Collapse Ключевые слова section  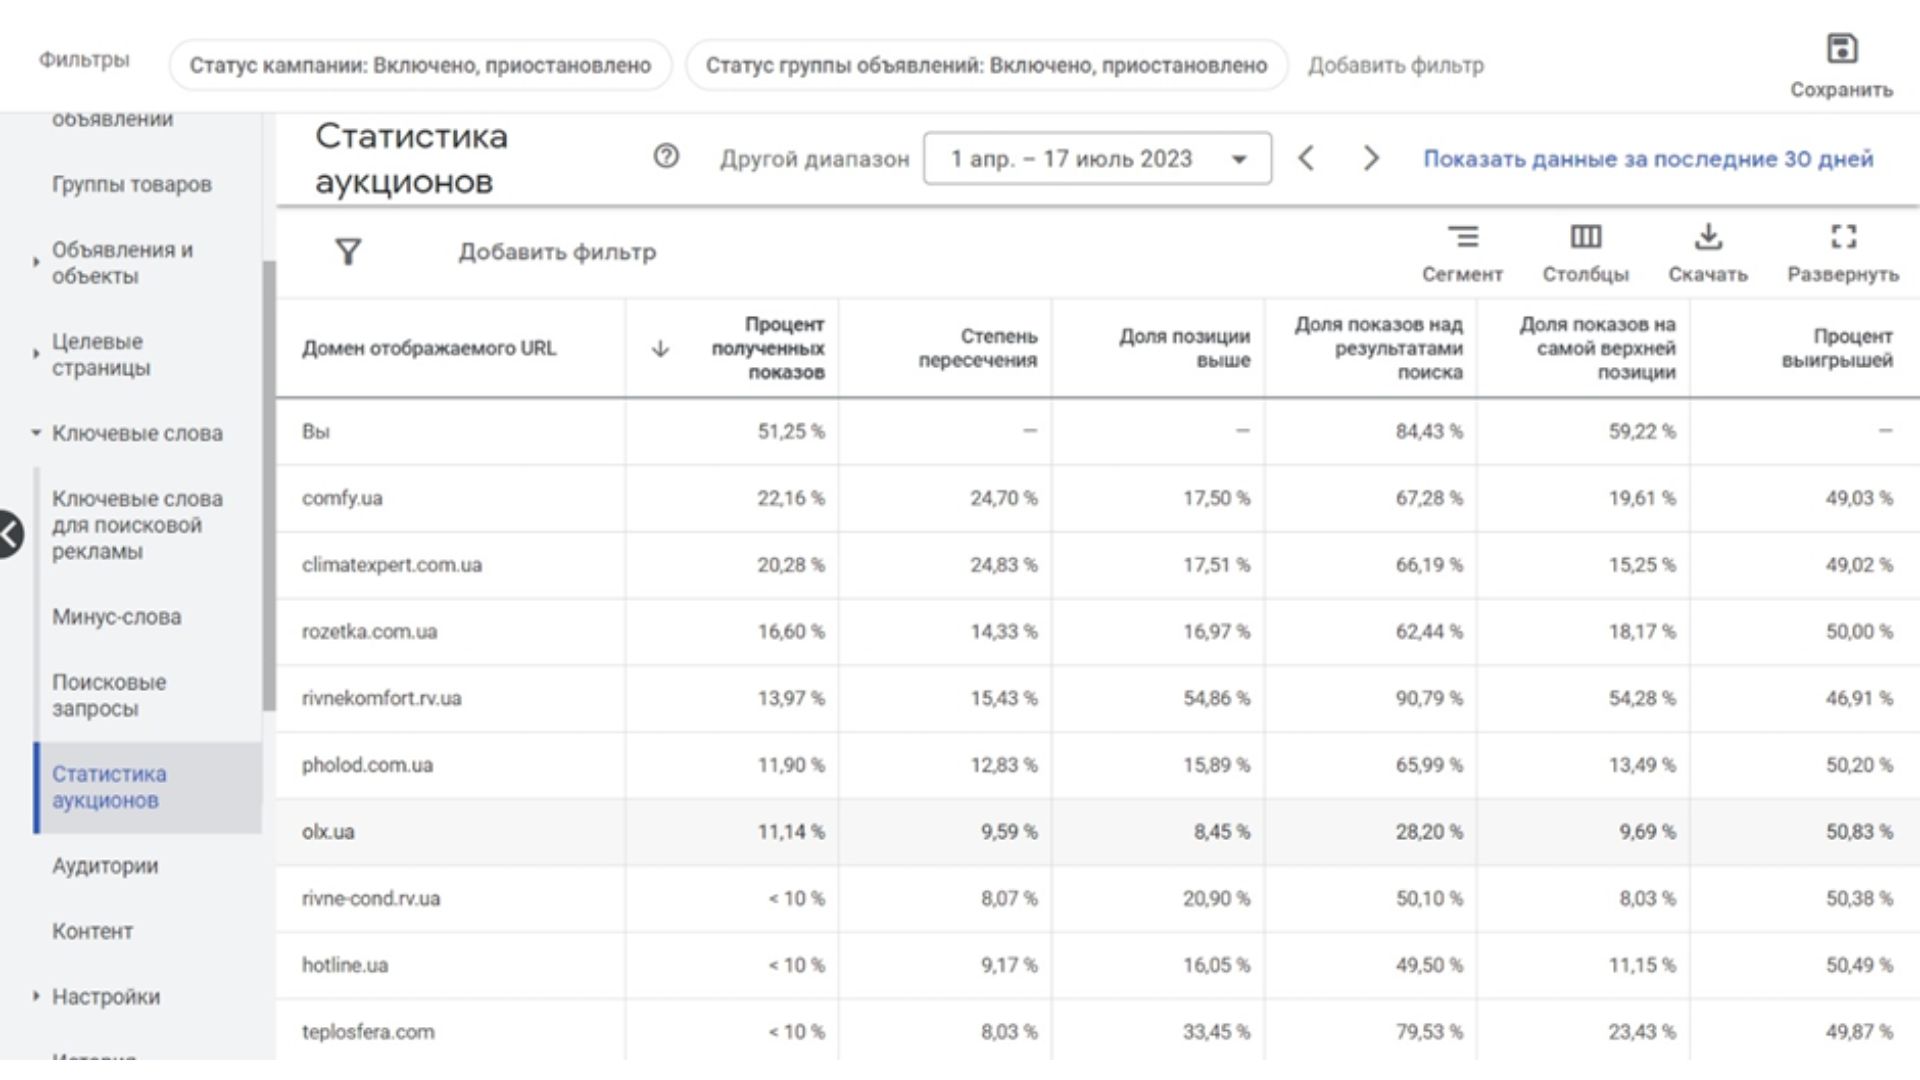pos(36,433)
